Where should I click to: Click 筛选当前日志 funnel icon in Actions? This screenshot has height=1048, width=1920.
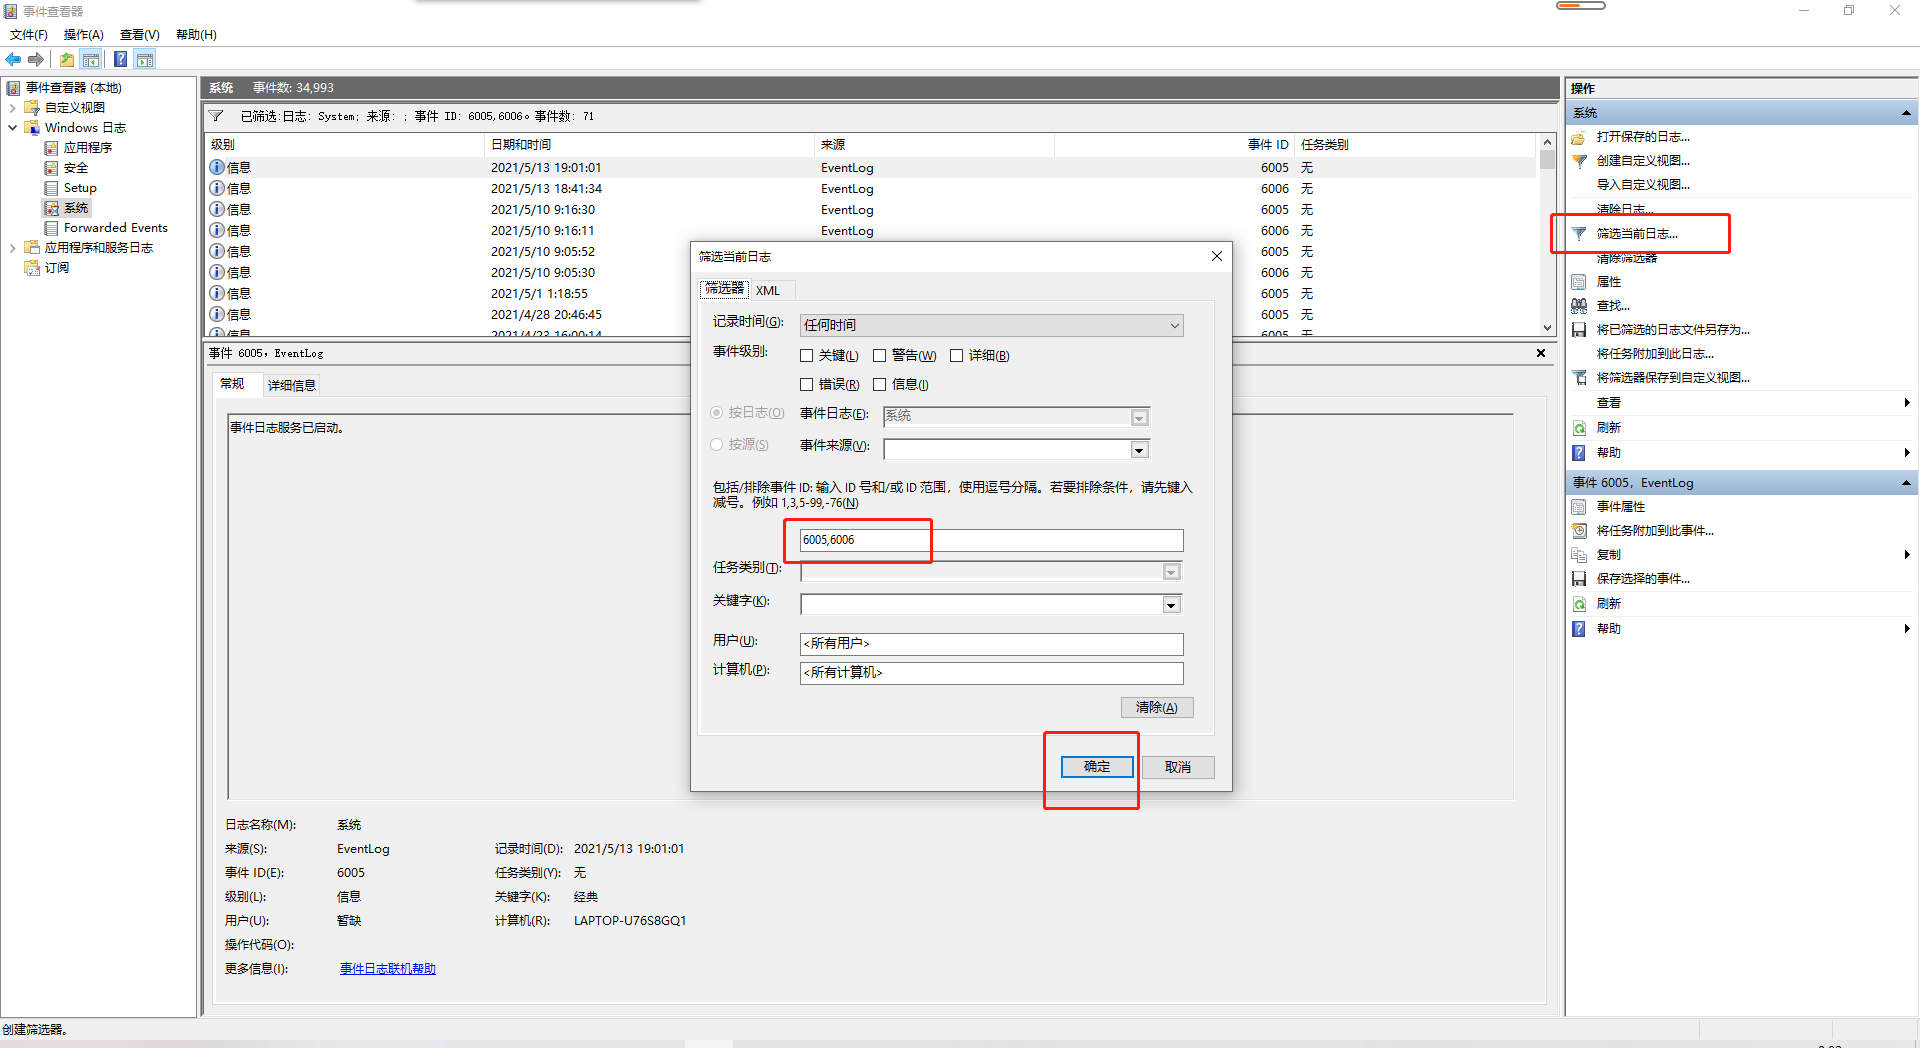pyautogui.click(x=1579, y=234)
